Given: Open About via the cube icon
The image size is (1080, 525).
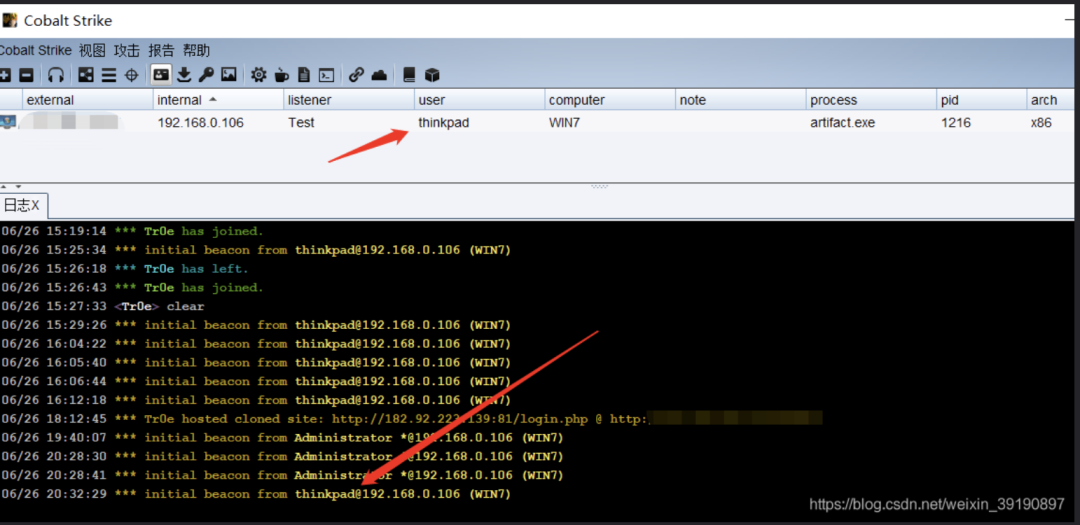Looking at the screenshot, I should coord(432,74).
